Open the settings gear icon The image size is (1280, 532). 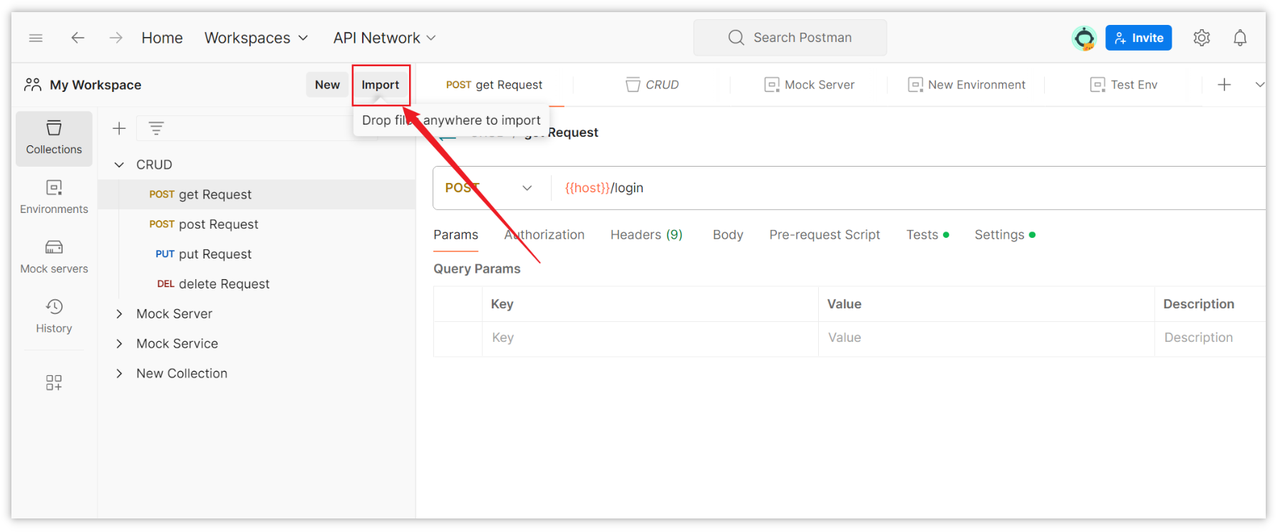(x=1202, y=38)
